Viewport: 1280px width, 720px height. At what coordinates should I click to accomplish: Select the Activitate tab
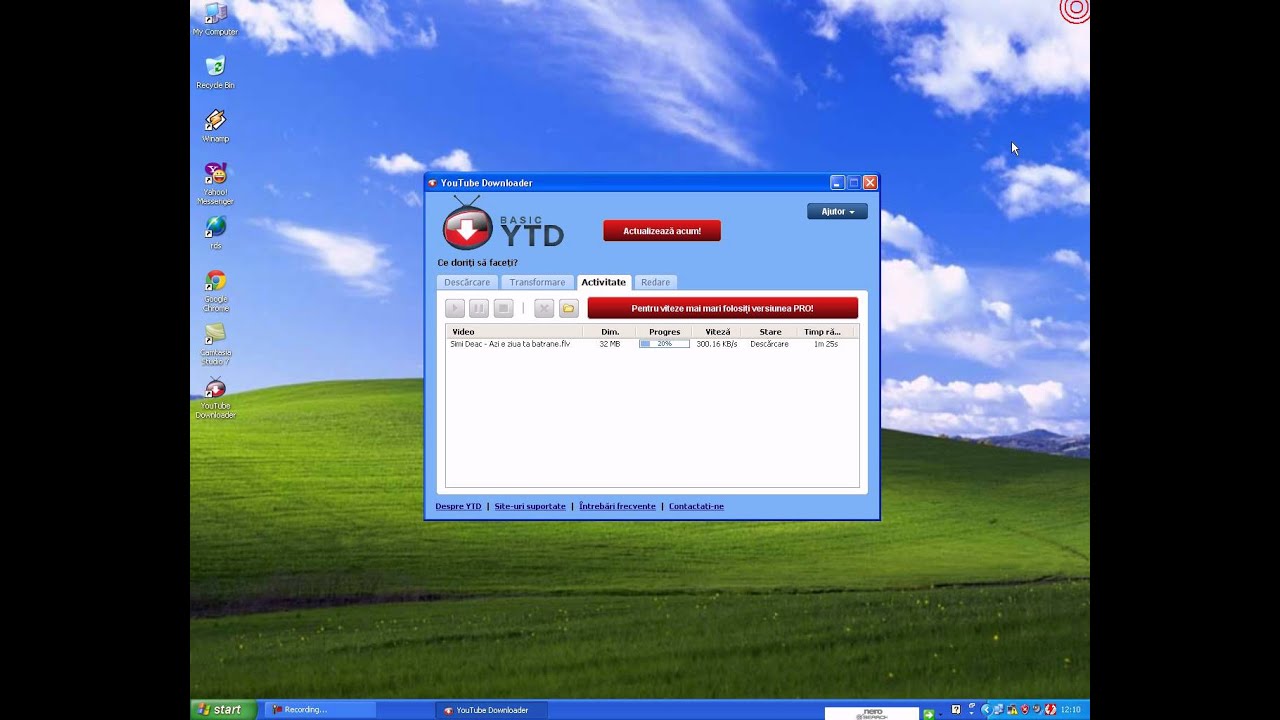604,282
